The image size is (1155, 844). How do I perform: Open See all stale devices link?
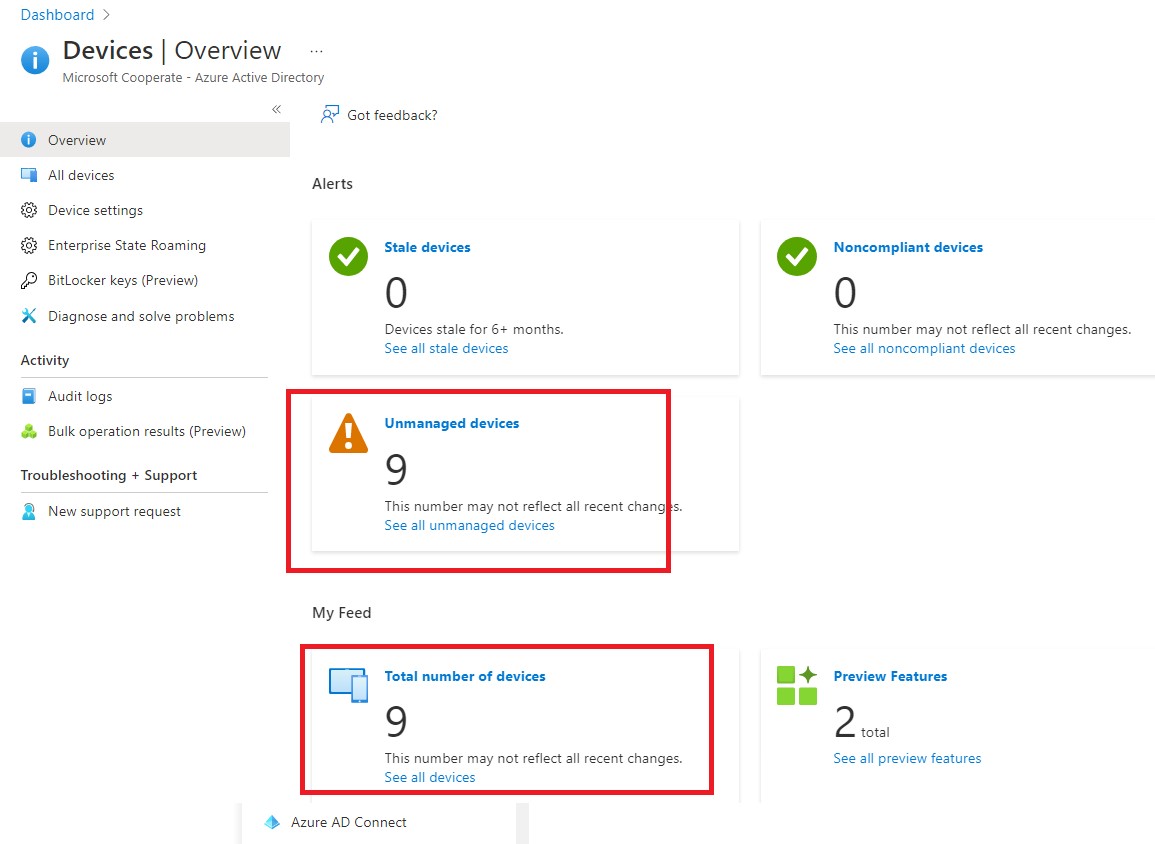[x=446, y=348]
